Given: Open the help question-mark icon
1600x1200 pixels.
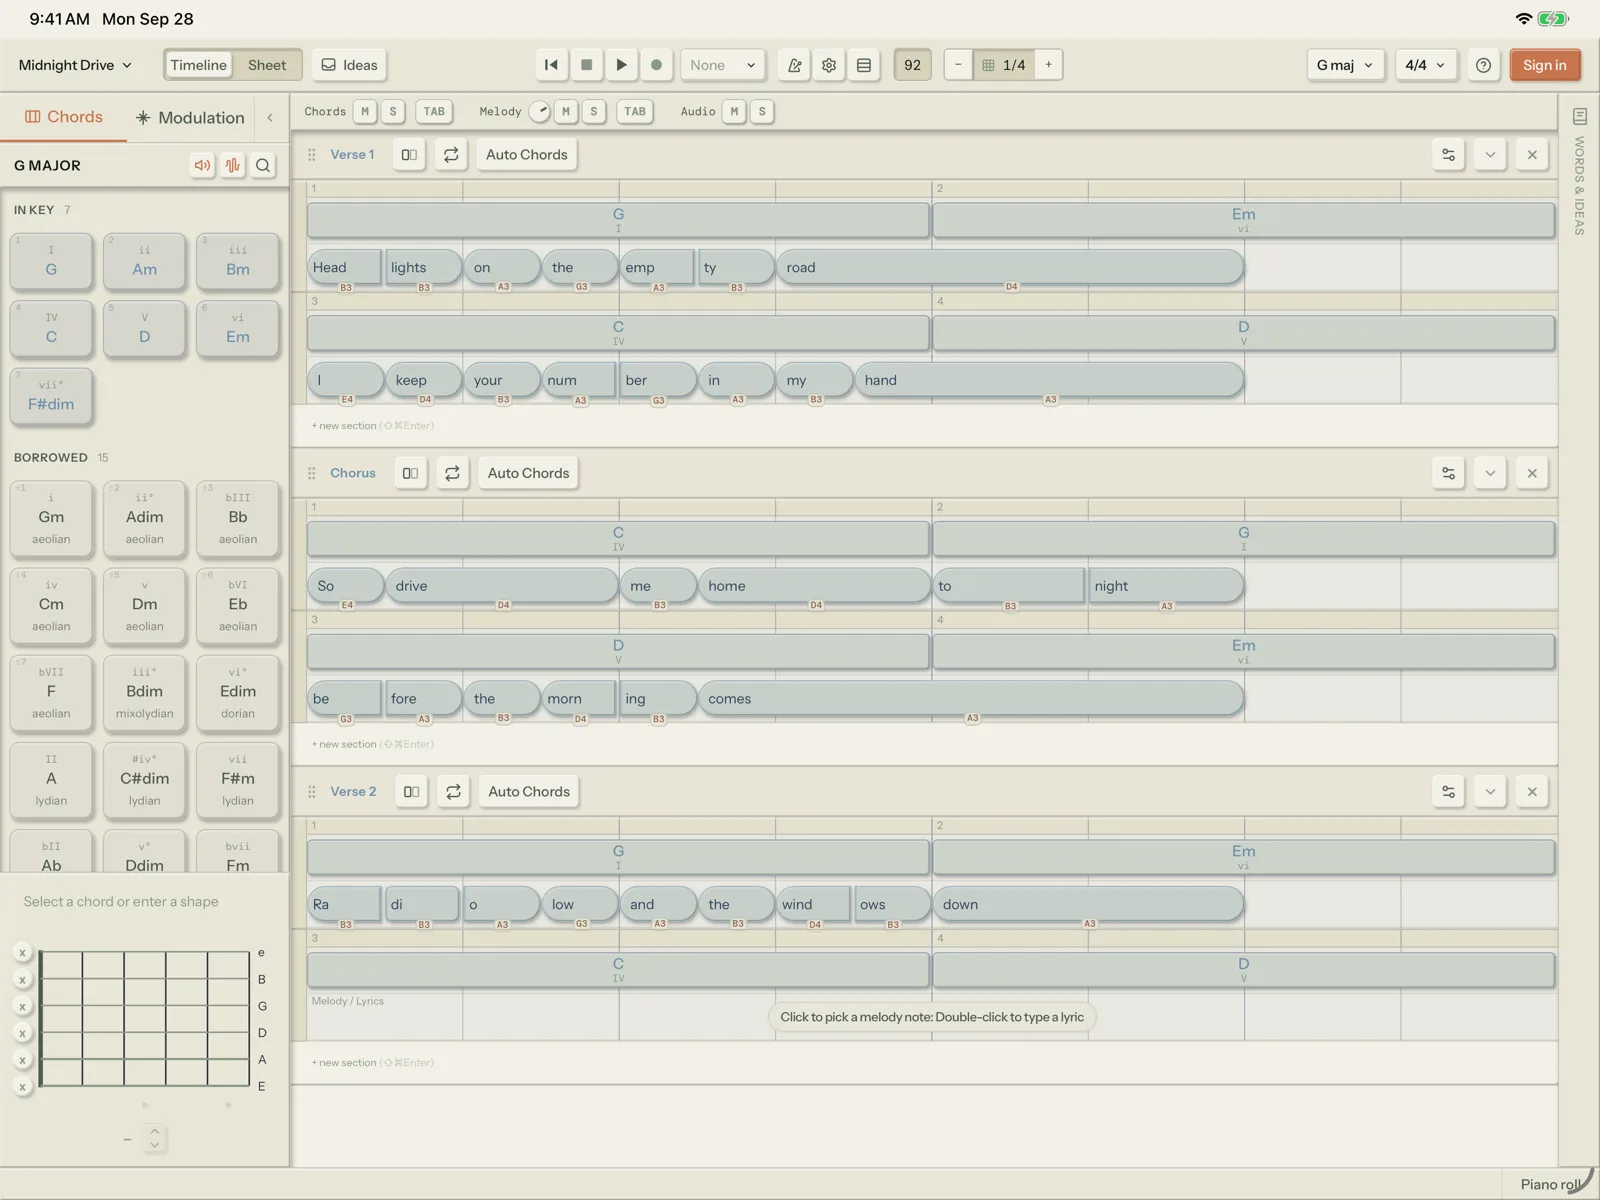Looking at the screenshot, I should 1483,65.
